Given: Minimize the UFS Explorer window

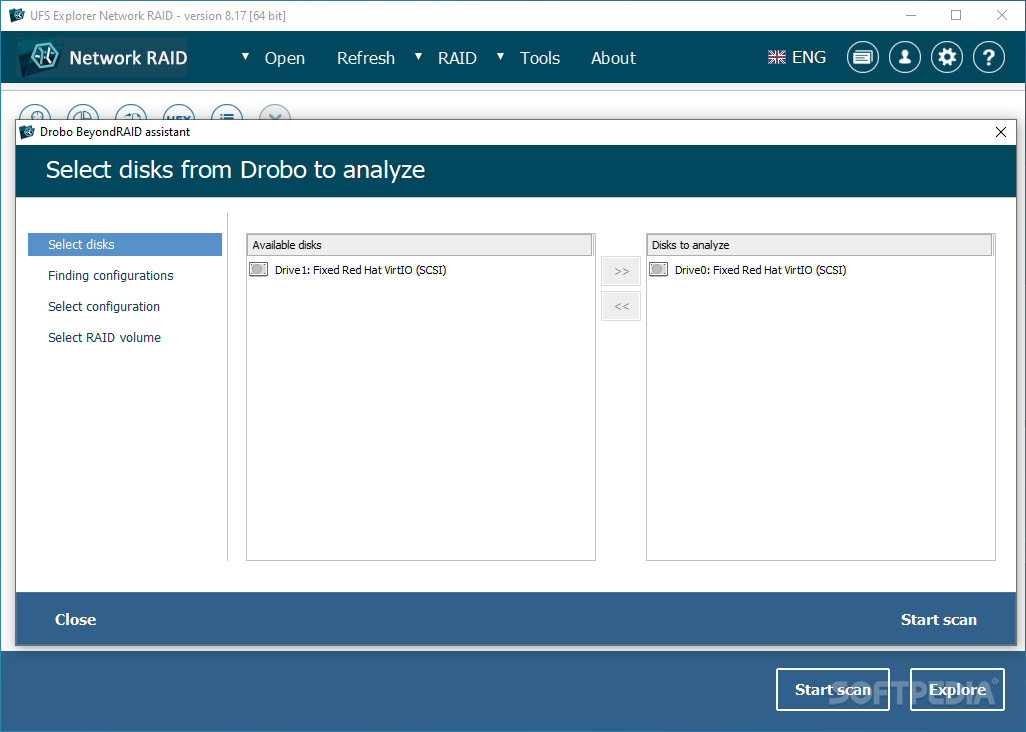Looking at the screenshot, I should tap(911, 15).
